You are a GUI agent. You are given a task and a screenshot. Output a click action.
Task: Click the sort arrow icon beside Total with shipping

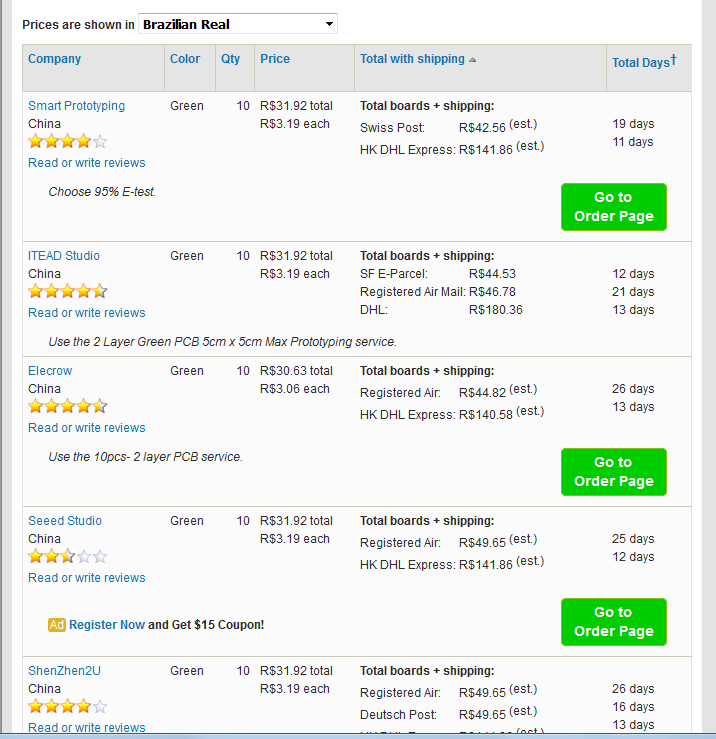(x=472, y=60)
